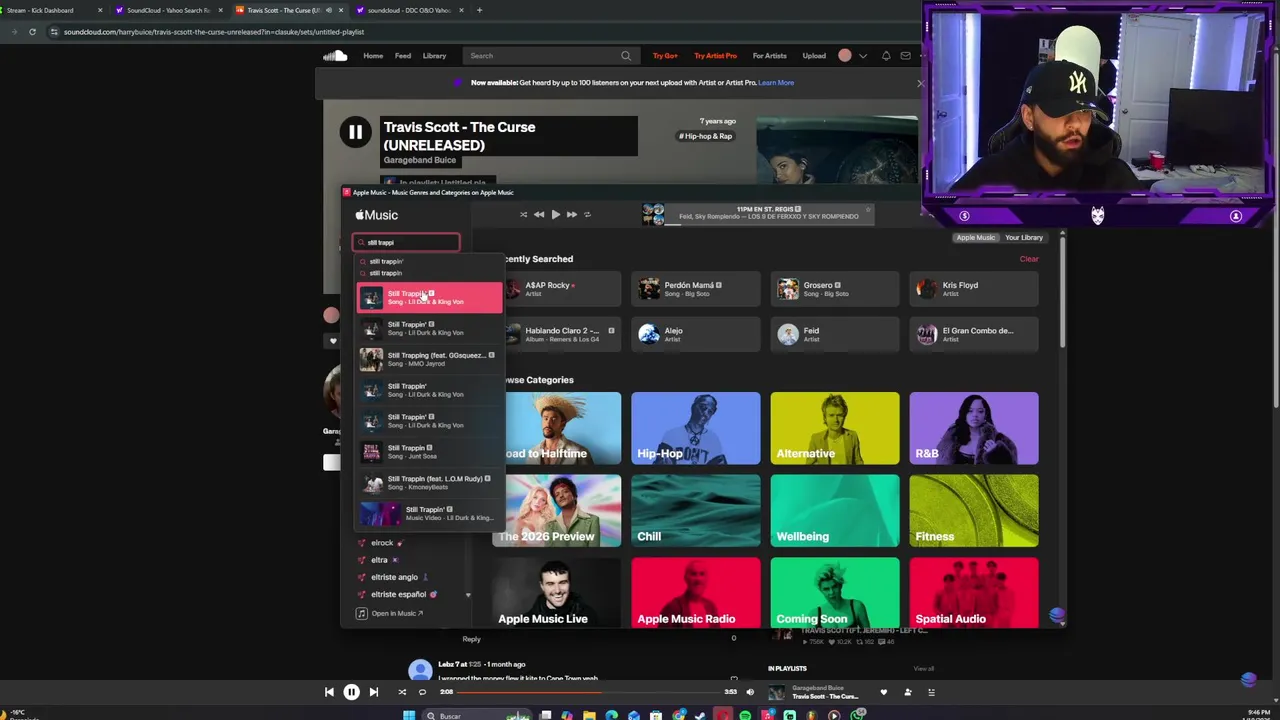Image resolution: width=1280 pixels, height=720 pixels.
Task: Open the Wellbeing category tile
Action: [835, 511]
